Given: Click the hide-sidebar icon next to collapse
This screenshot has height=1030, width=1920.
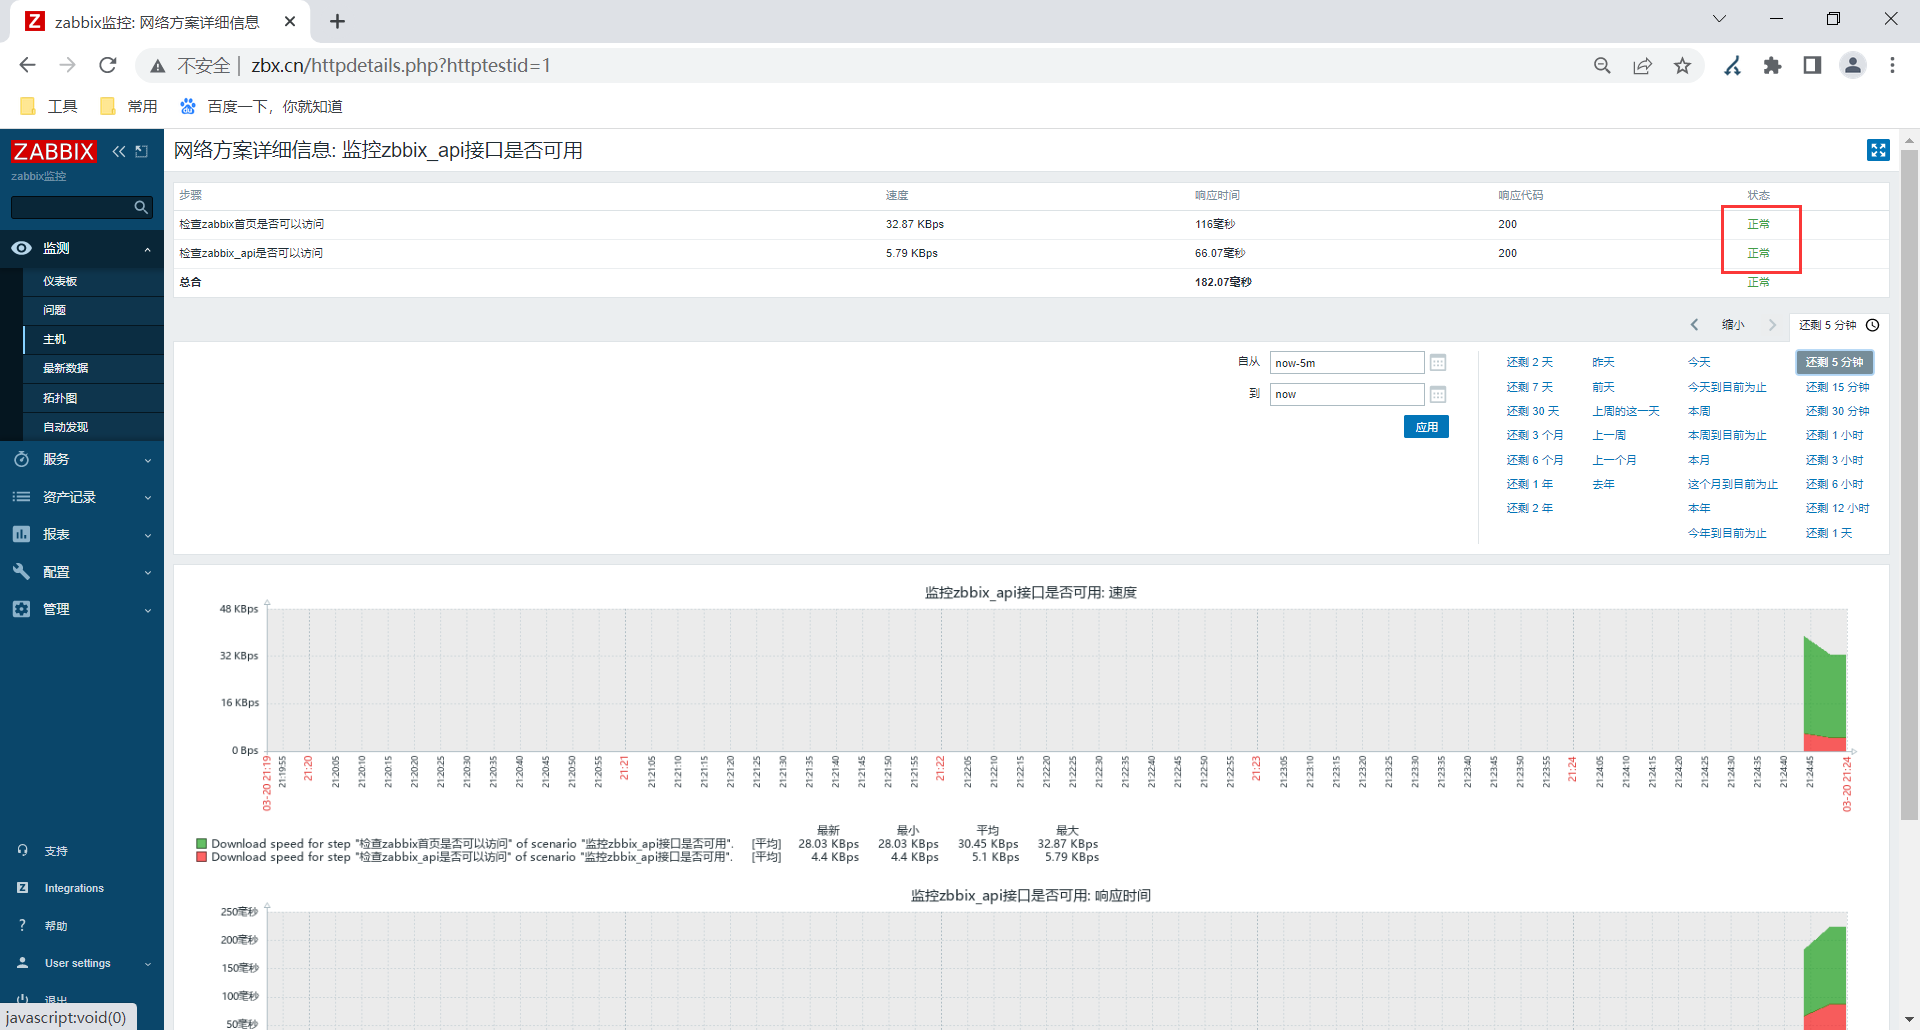Looking at the screenshot, I should coord(142,151).
